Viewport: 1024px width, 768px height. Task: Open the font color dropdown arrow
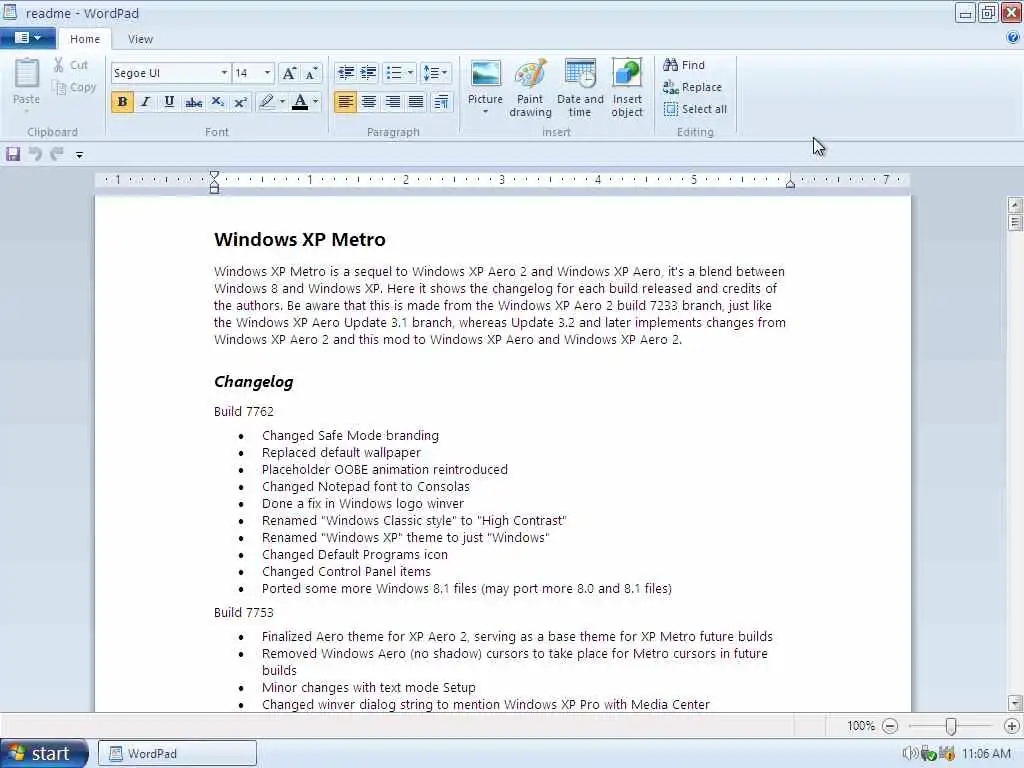point(315,102)
